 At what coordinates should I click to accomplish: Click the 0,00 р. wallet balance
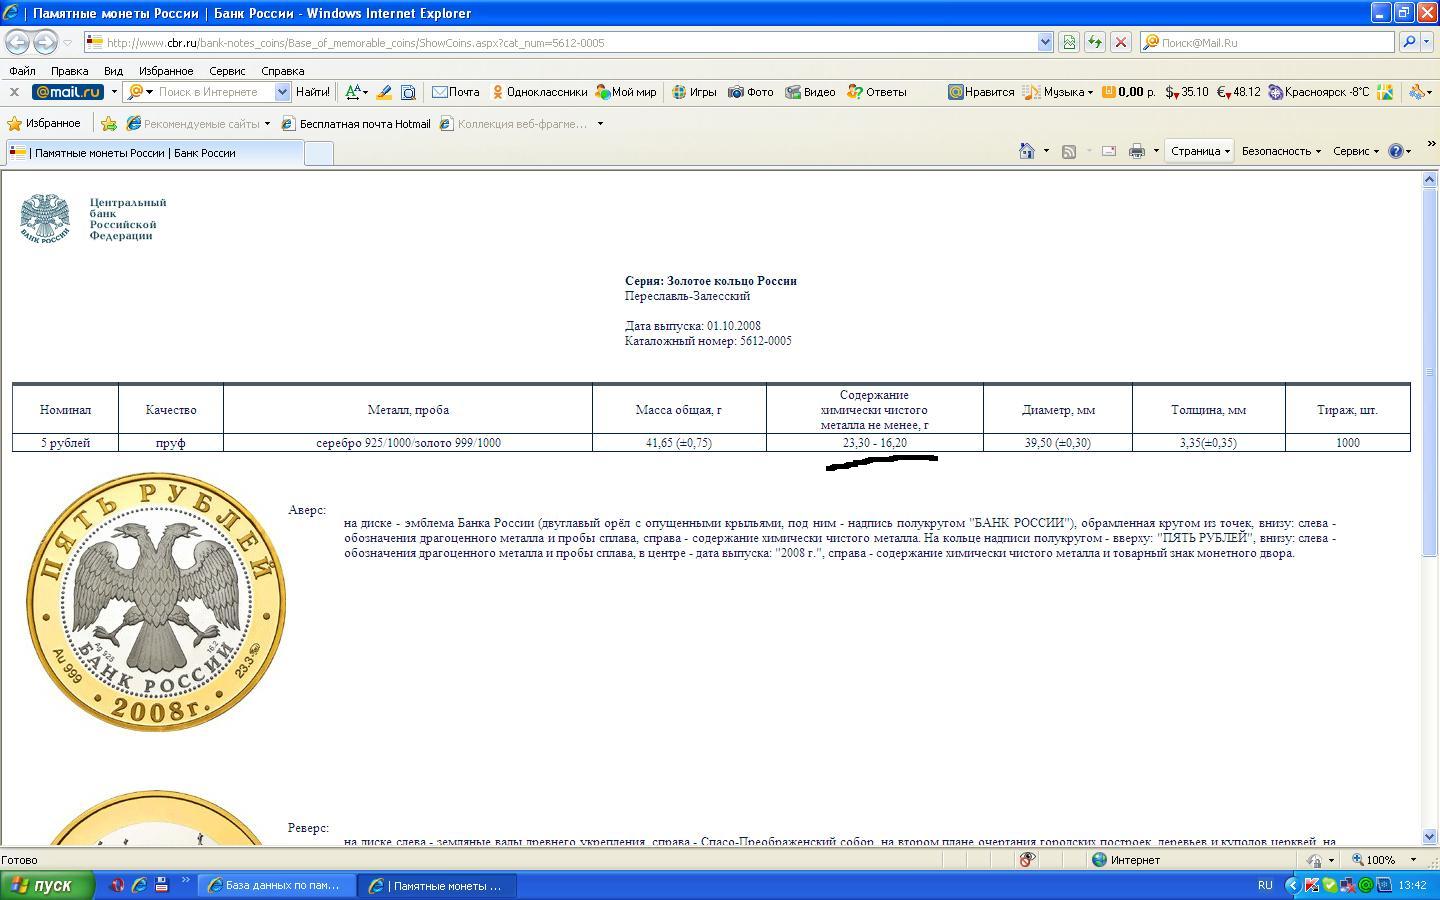coord(1129,92)
